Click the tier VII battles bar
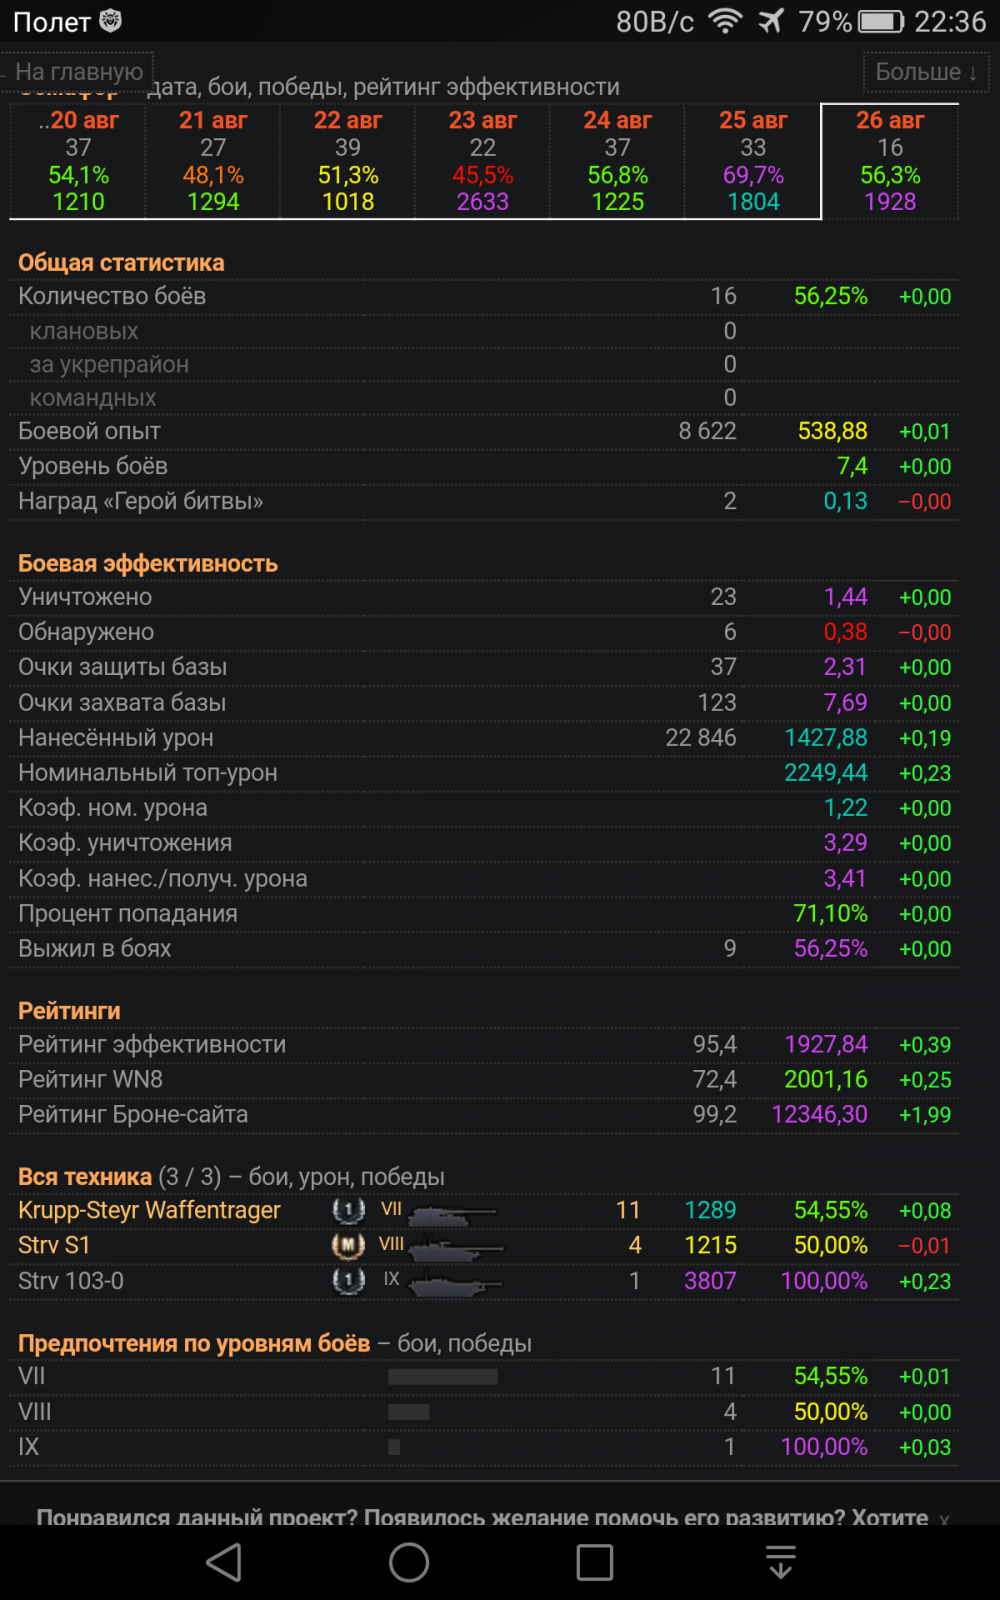The image size is (1000, 1600). pyautogui.click(x=443, y=1377)
